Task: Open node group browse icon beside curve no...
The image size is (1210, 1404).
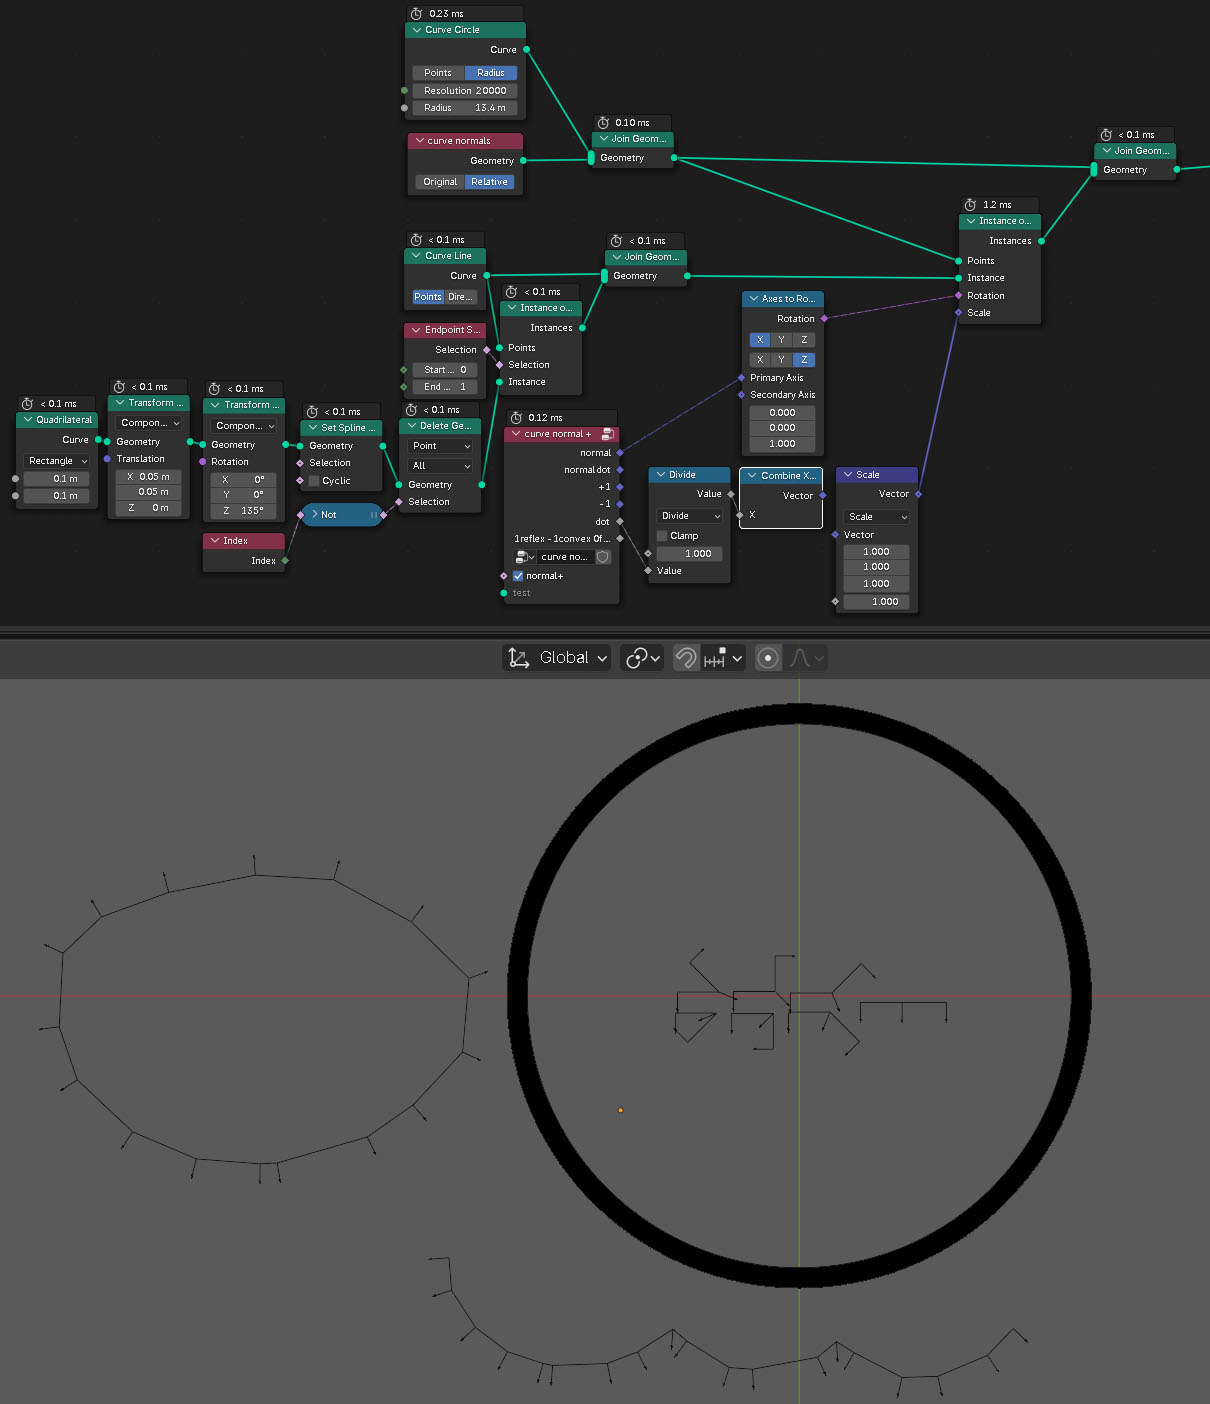Action: point(524,557)
